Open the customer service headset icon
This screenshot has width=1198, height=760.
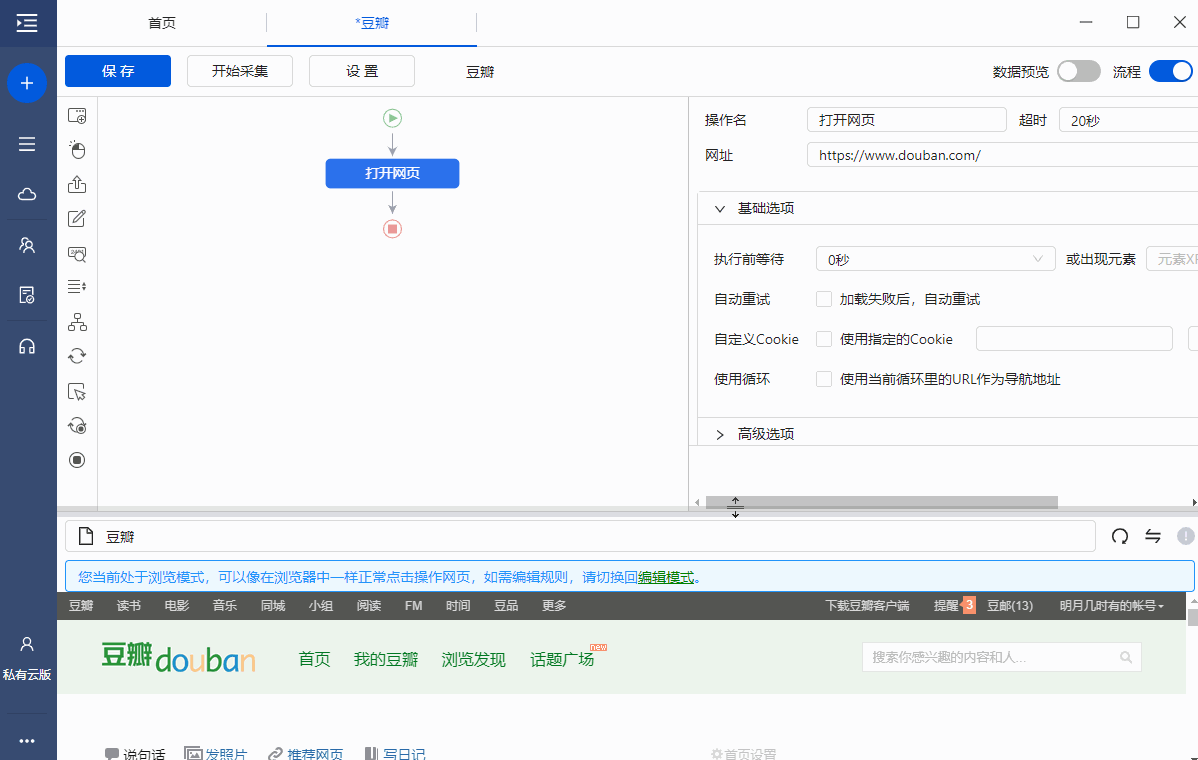point(27,347)
